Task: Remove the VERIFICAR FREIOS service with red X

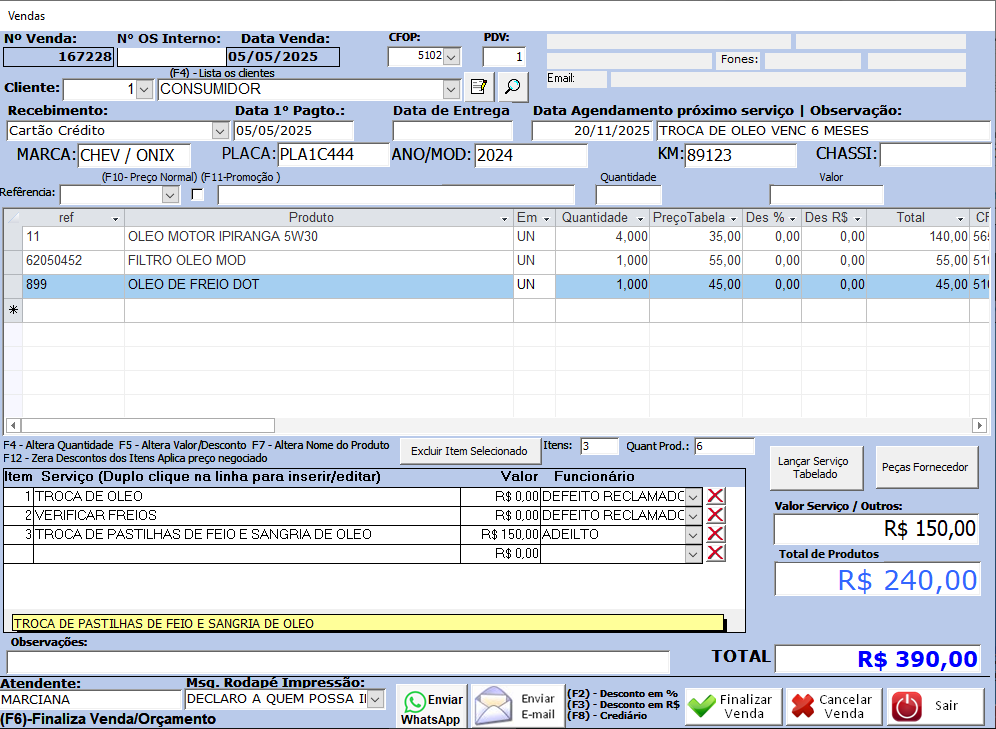Action: tap(715, 515)
